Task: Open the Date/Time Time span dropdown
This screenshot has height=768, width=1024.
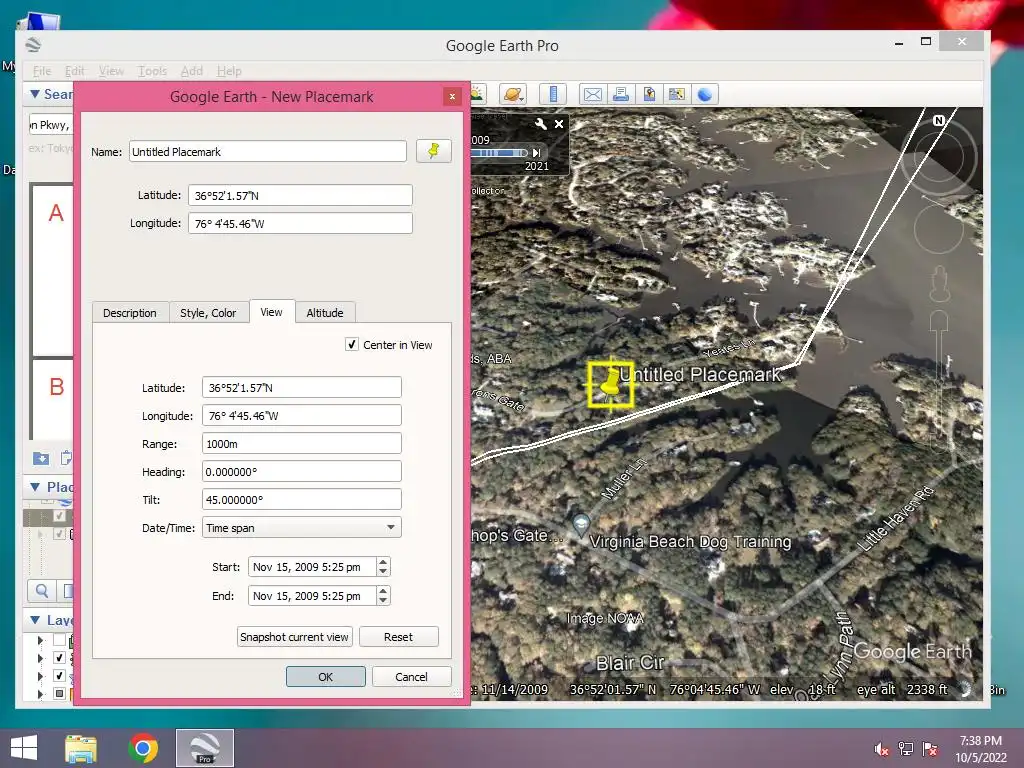Action: 302,527
